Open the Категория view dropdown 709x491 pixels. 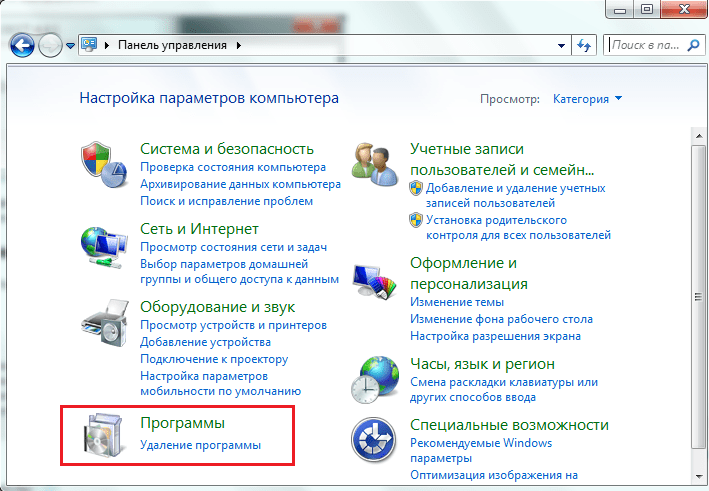587,99
